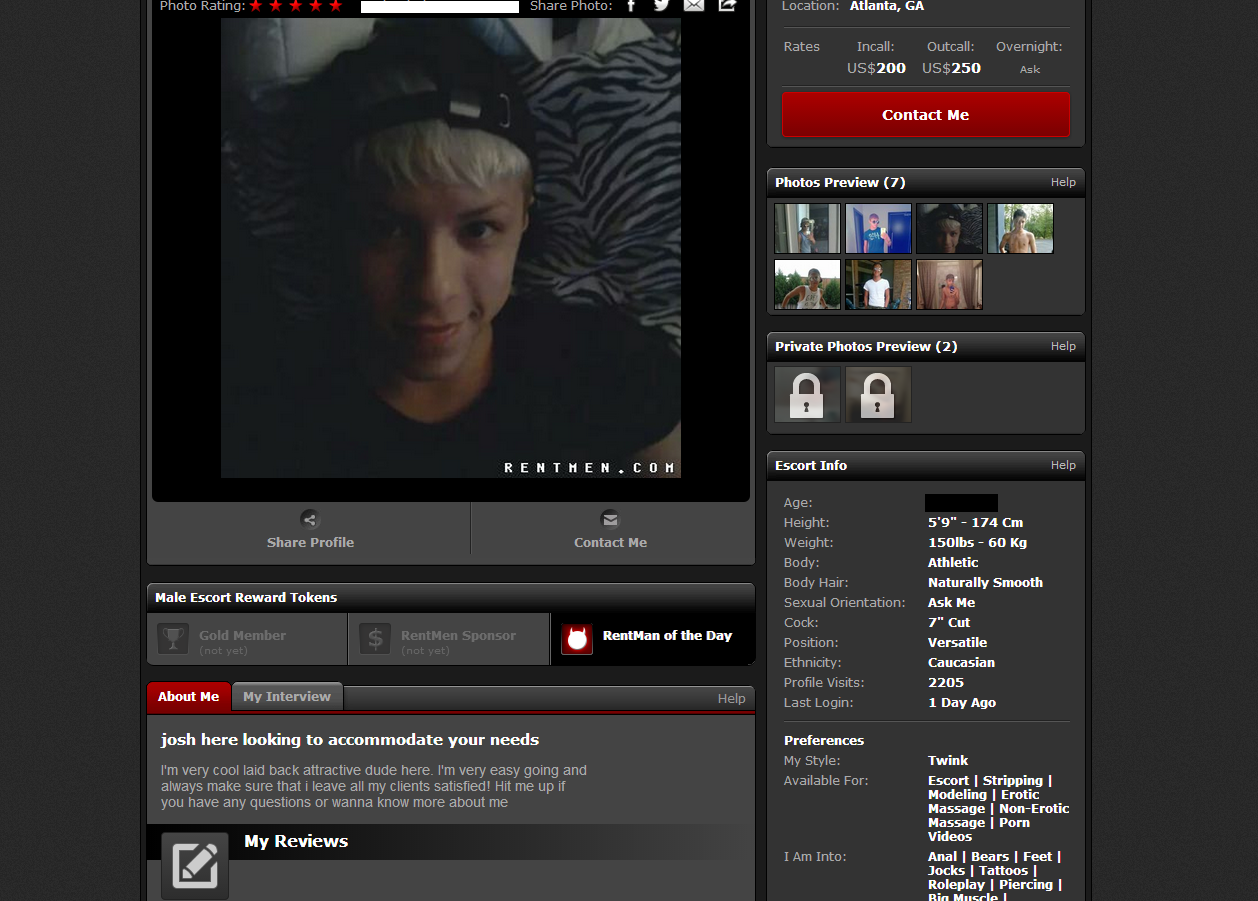Image resolution: width=1258 pixels, height=901 pixels.
Task: Open Help in the Escort Info panel
Action: tap(1063, 465)
